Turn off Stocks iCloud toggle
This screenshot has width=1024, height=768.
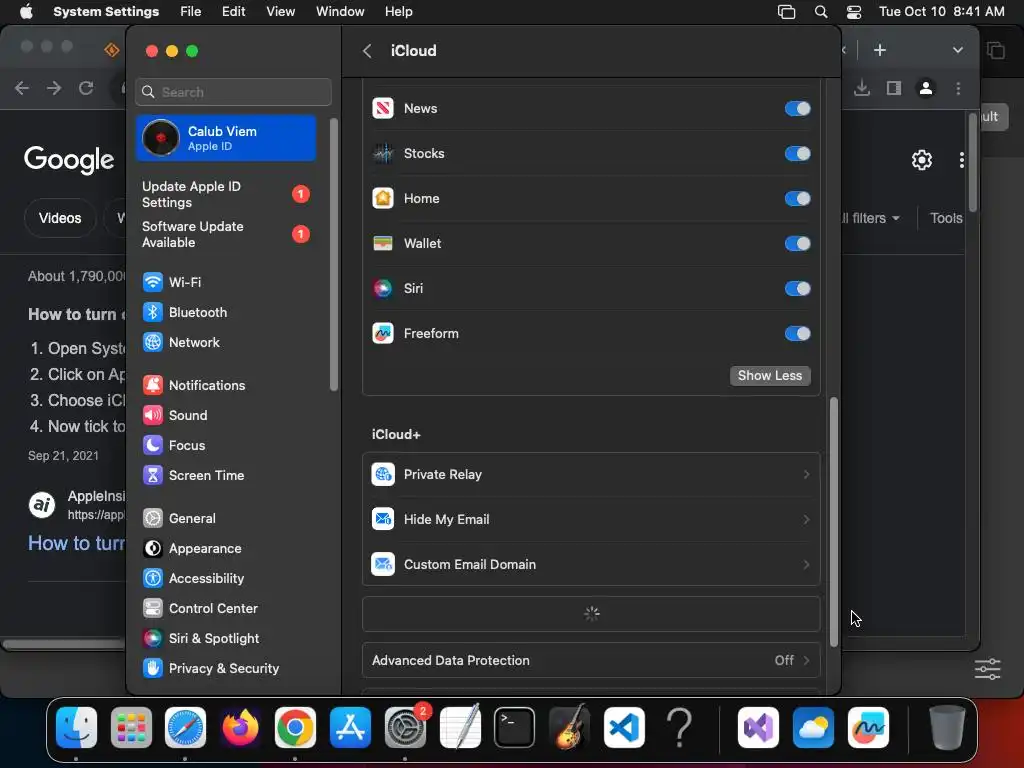[797, 153]
